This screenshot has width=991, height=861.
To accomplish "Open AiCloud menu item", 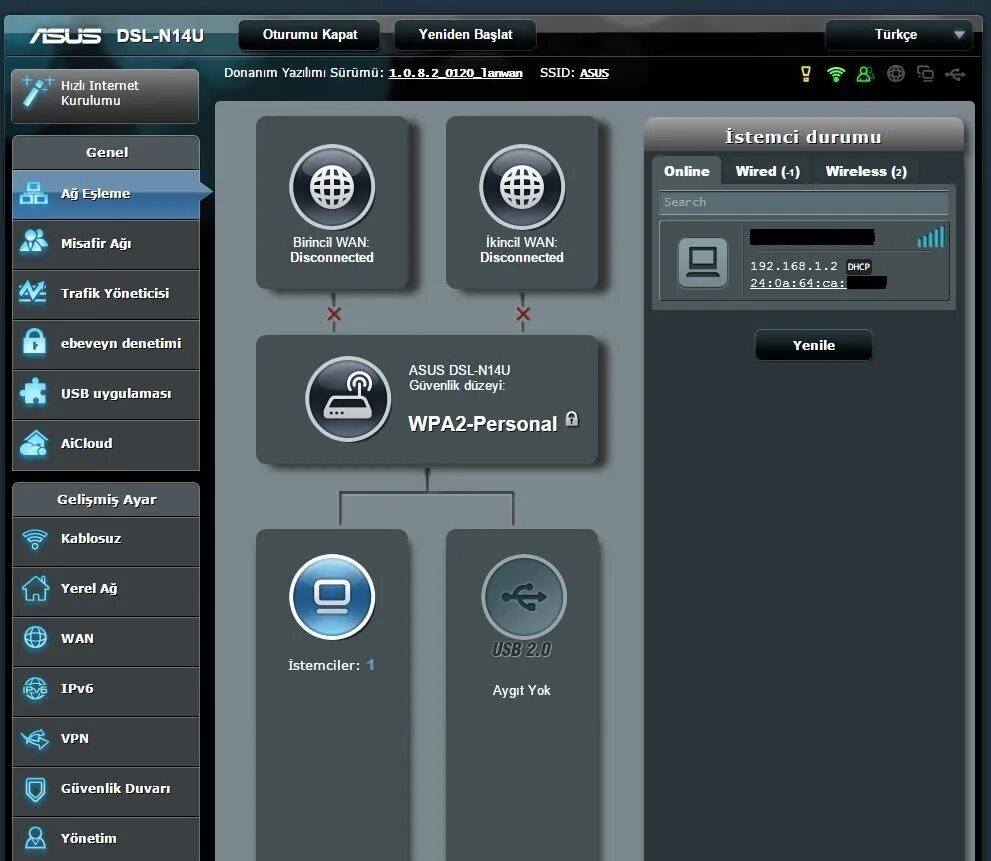I will point(106,444).
